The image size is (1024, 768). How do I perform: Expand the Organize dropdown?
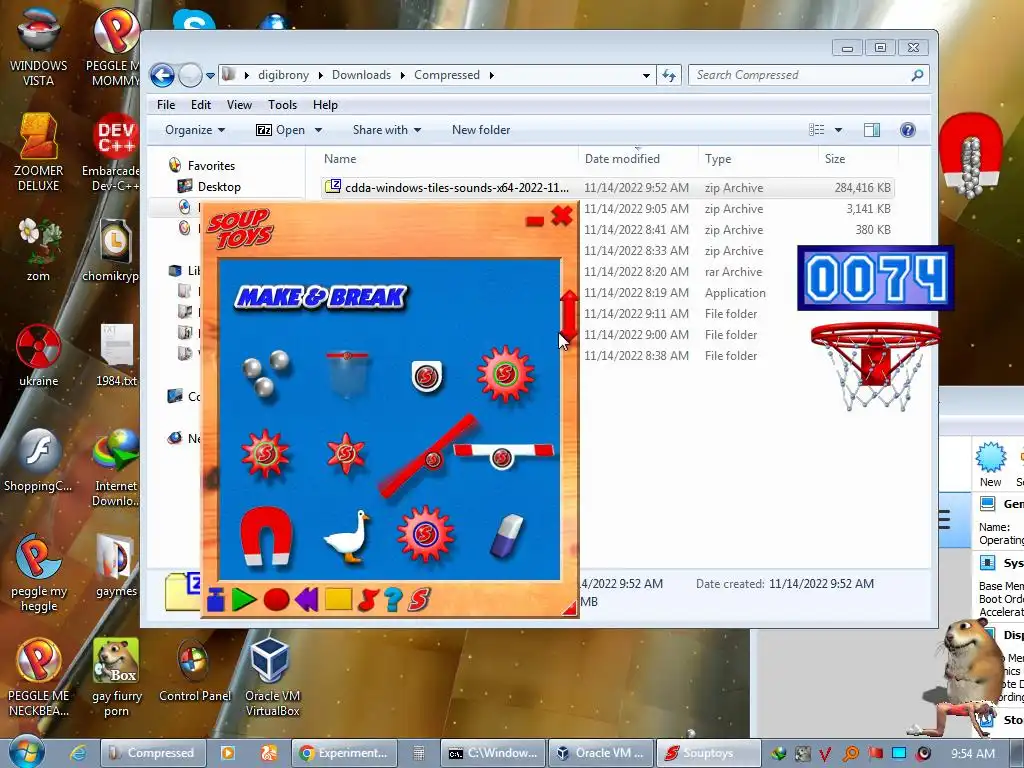pos(195,130)
